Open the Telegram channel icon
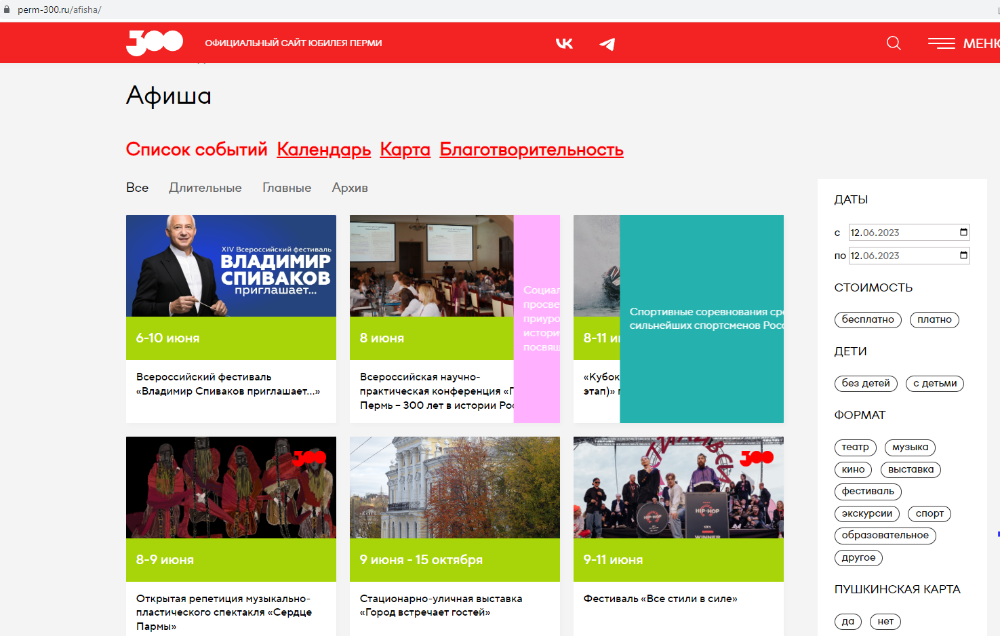Image resolution: width=1000 pixels, height=636 pixels. (x=607, y=43)
